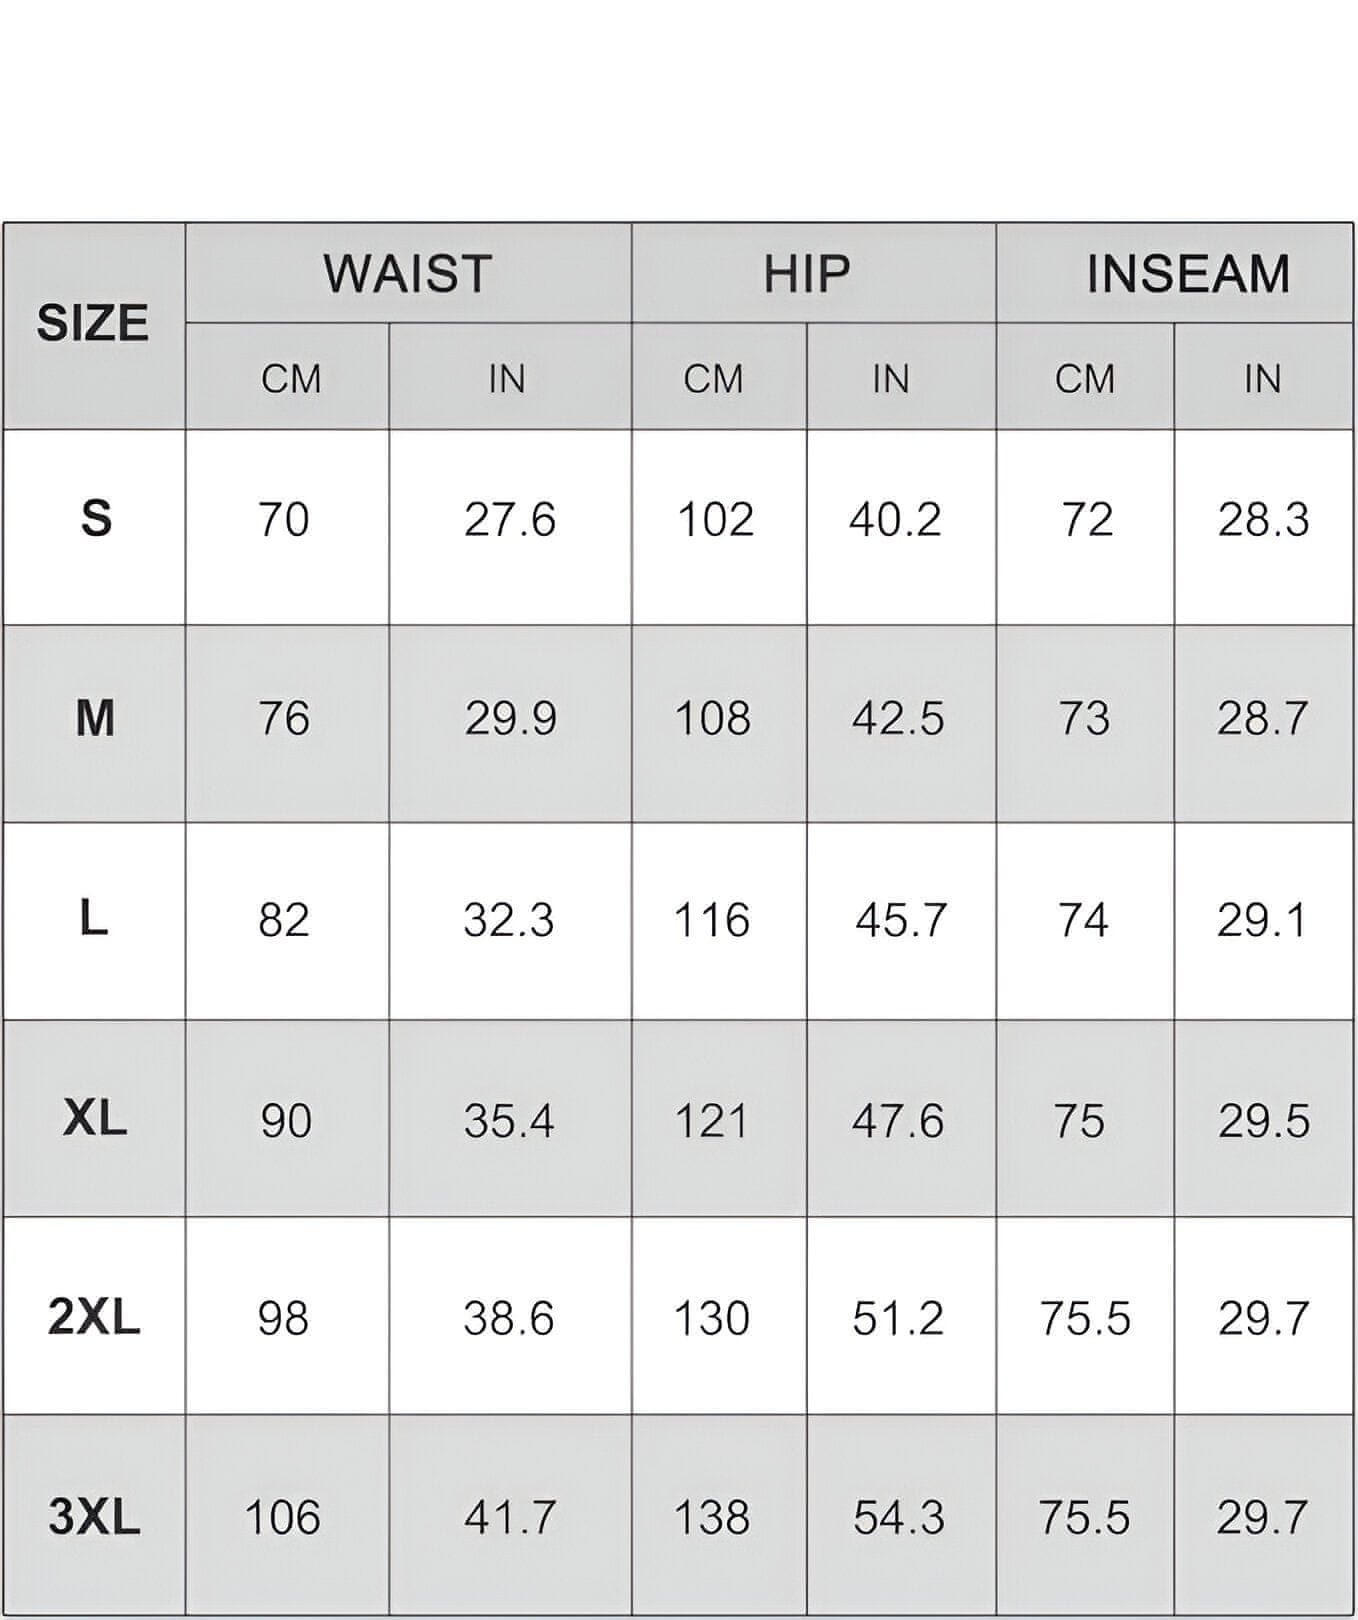Click the 121 hip centimeter cell
This screenshot has width=1358, height=1620.
pyautogui.click(x=711, y=1121)
